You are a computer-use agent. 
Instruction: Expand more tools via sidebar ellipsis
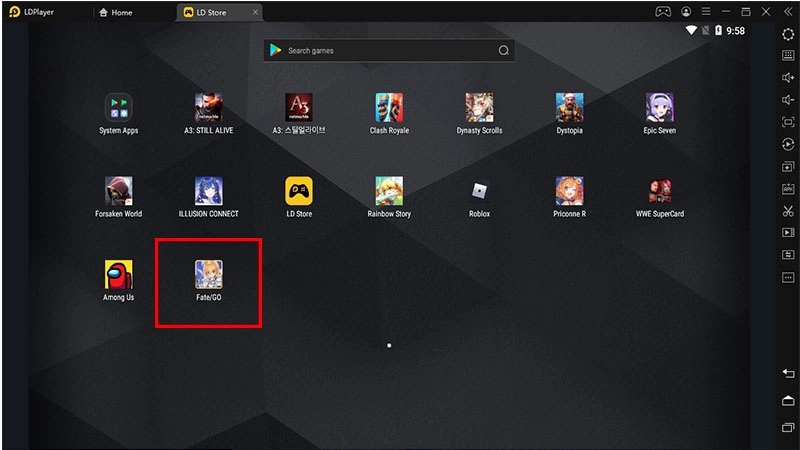coord(788,277)
